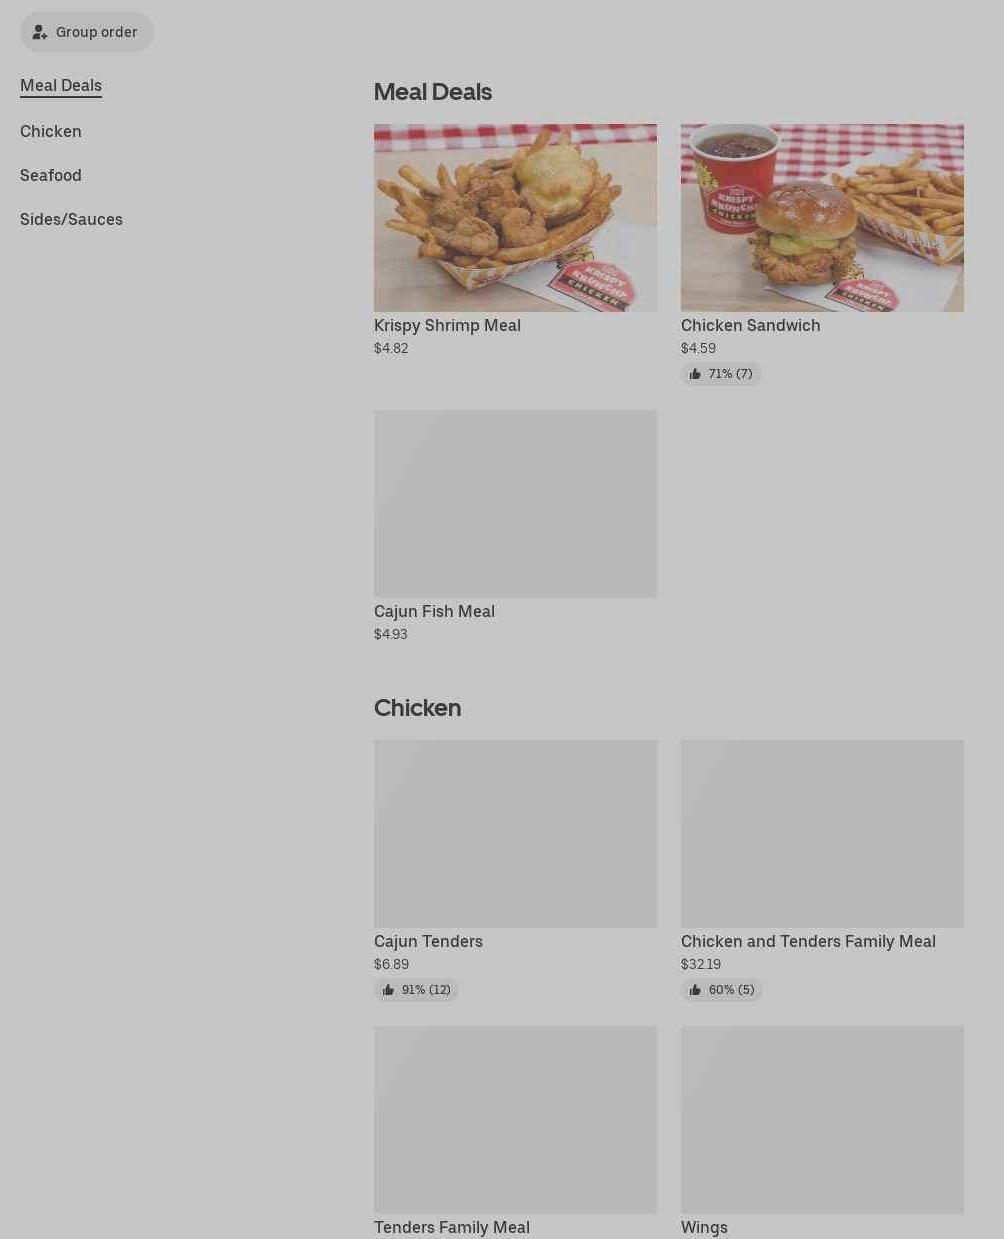1004x1239 pixels.
Task: Select the Cajun Fish Meal image placeholder
Action: pos(515,504)
